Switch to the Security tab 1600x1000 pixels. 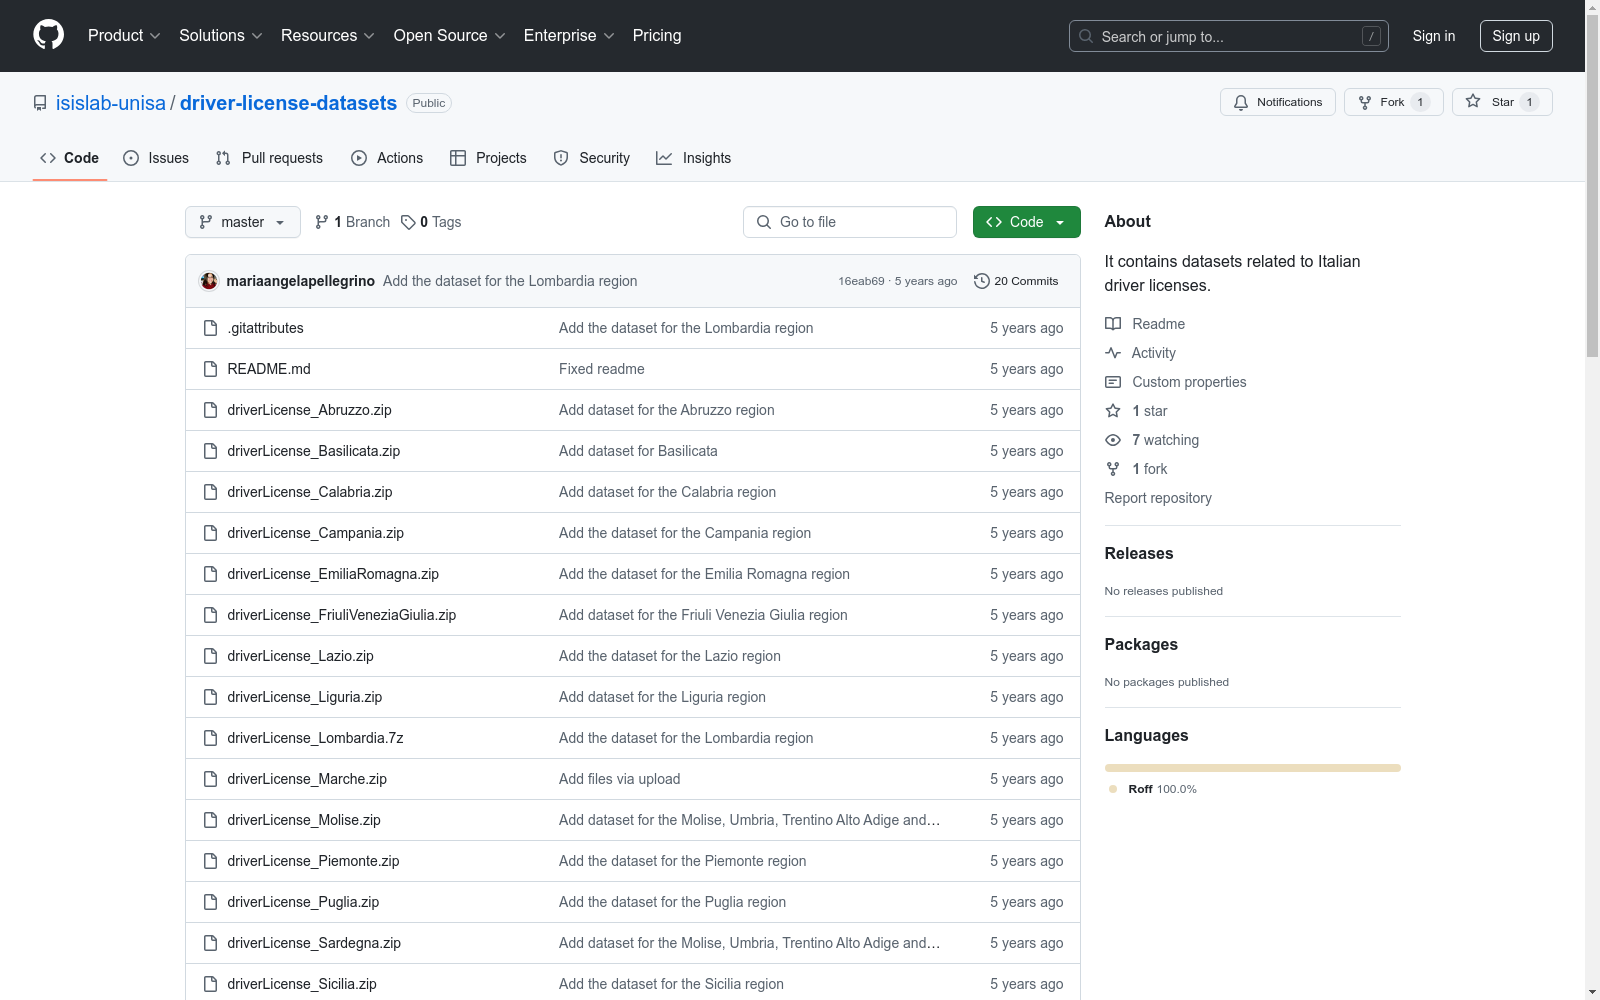coord(592,158)
